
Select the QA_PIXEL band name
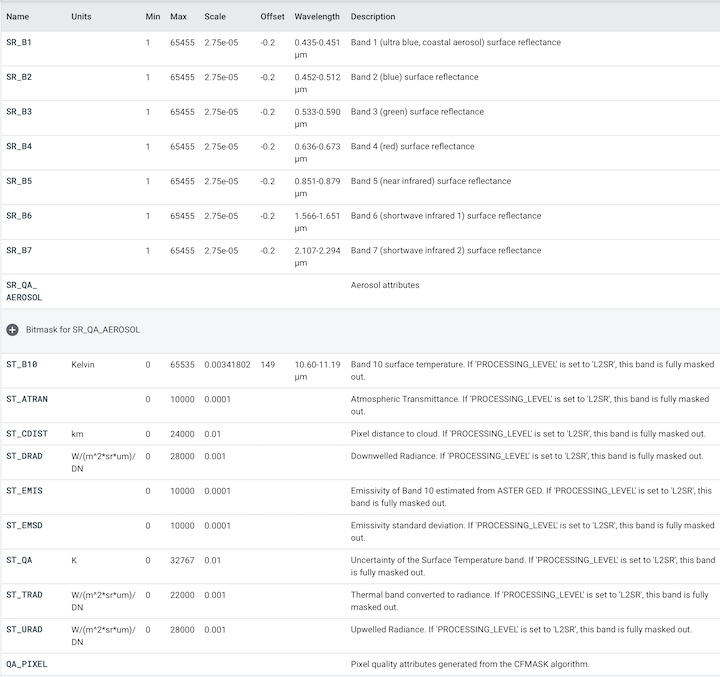coord(26,663)
